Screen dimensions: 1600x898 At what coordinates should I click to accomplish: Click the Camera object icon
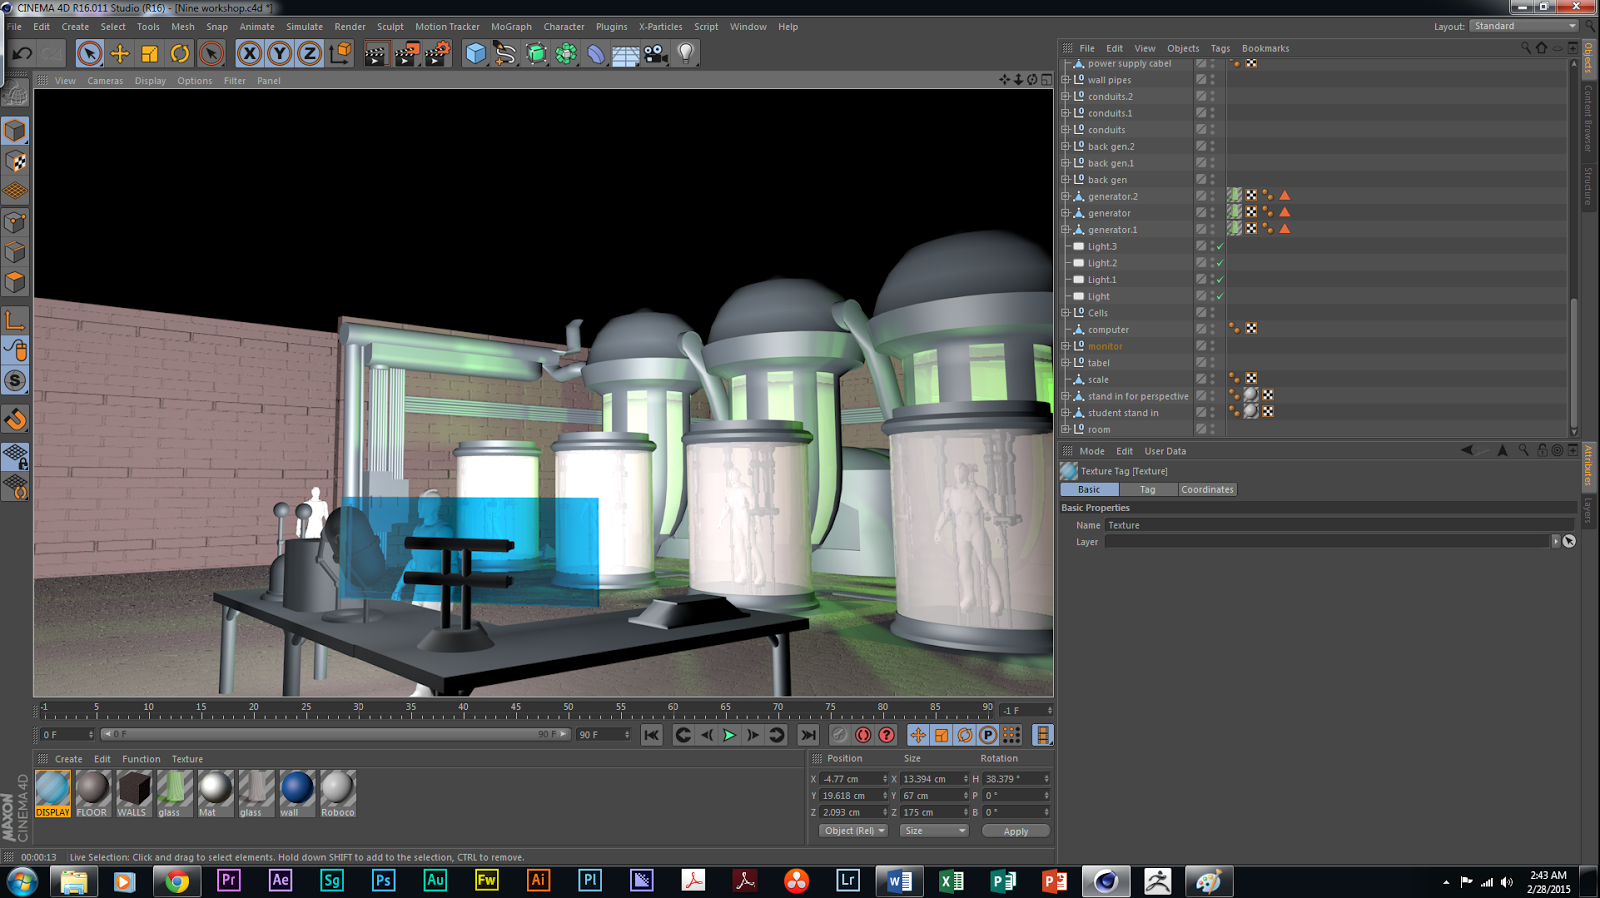(656, 54)
